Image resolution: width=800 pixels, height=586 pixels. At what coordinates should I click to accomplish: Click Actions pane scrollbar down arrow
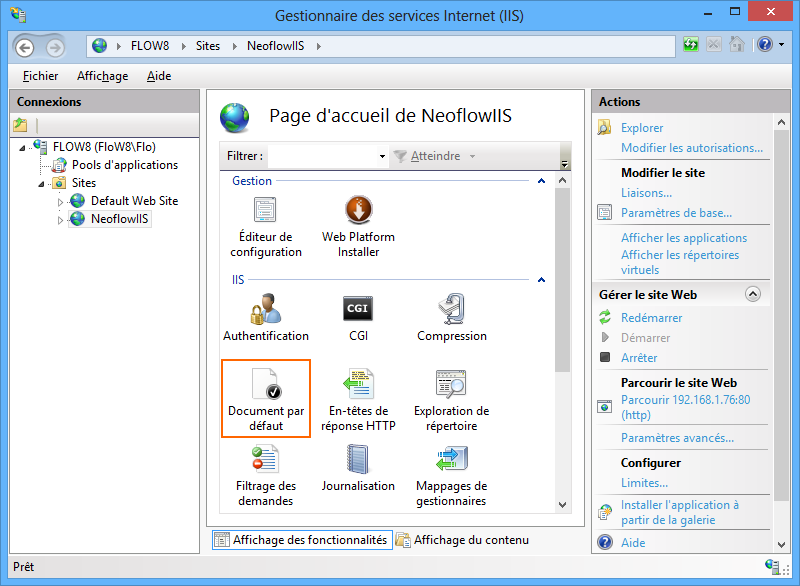pyautogui.click(x=781, y=545)
